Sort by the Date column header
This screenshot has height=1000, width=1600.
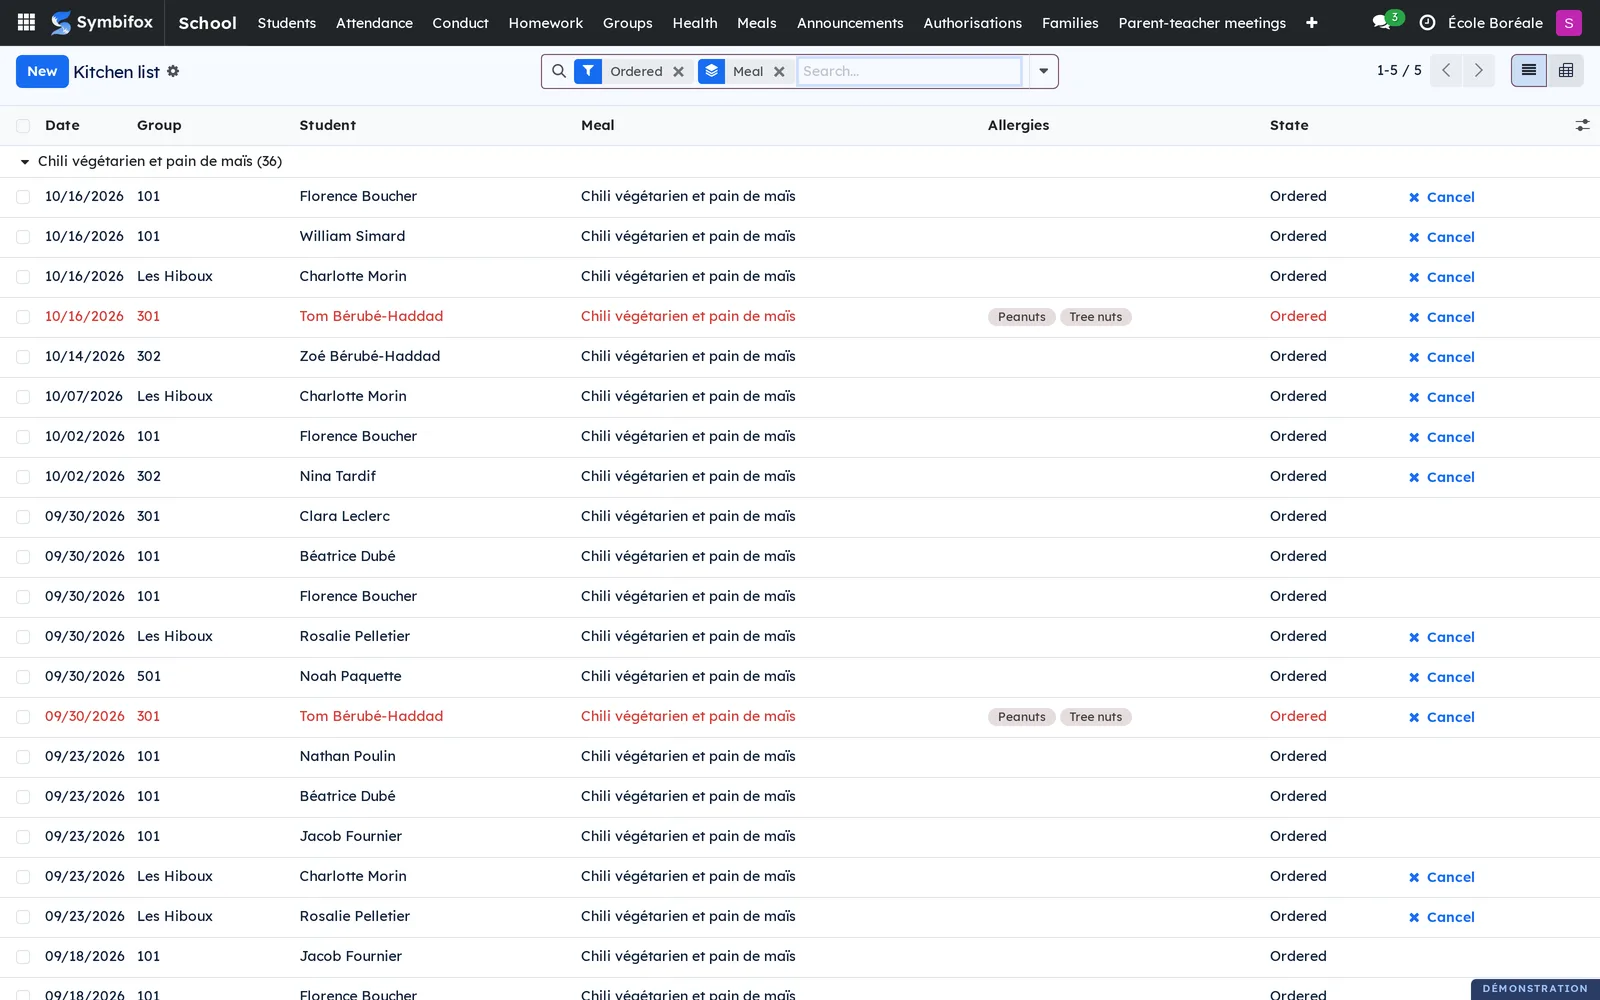(62, 125)
